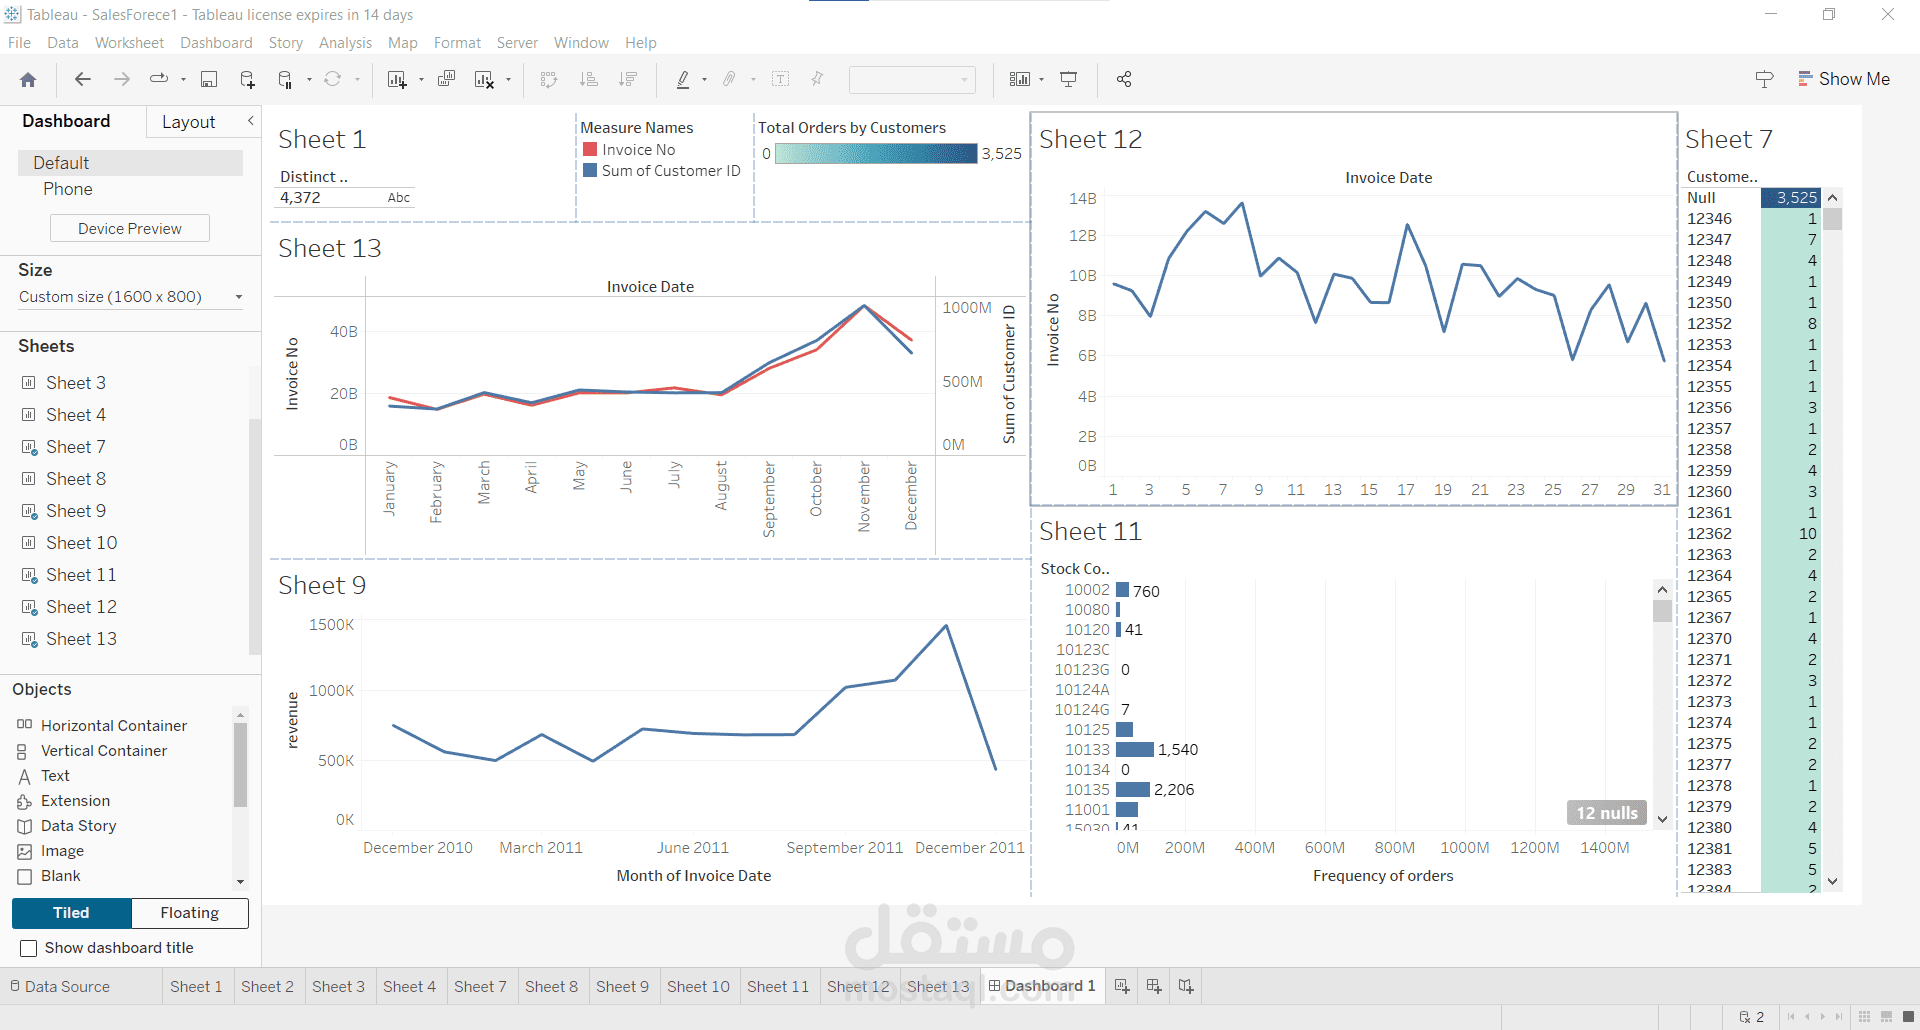Click the Home start page icon

tap(28, 80)
